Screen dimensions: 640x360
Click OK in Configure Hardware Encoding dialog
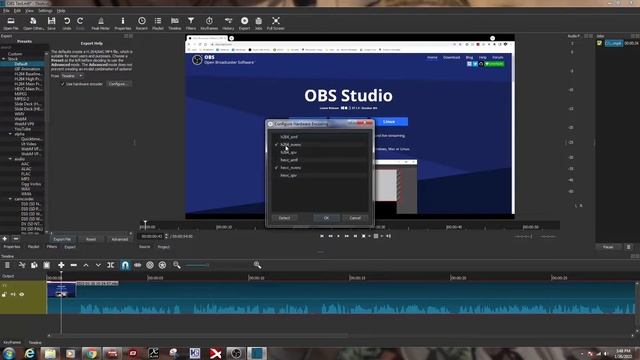tap(326, 218)
